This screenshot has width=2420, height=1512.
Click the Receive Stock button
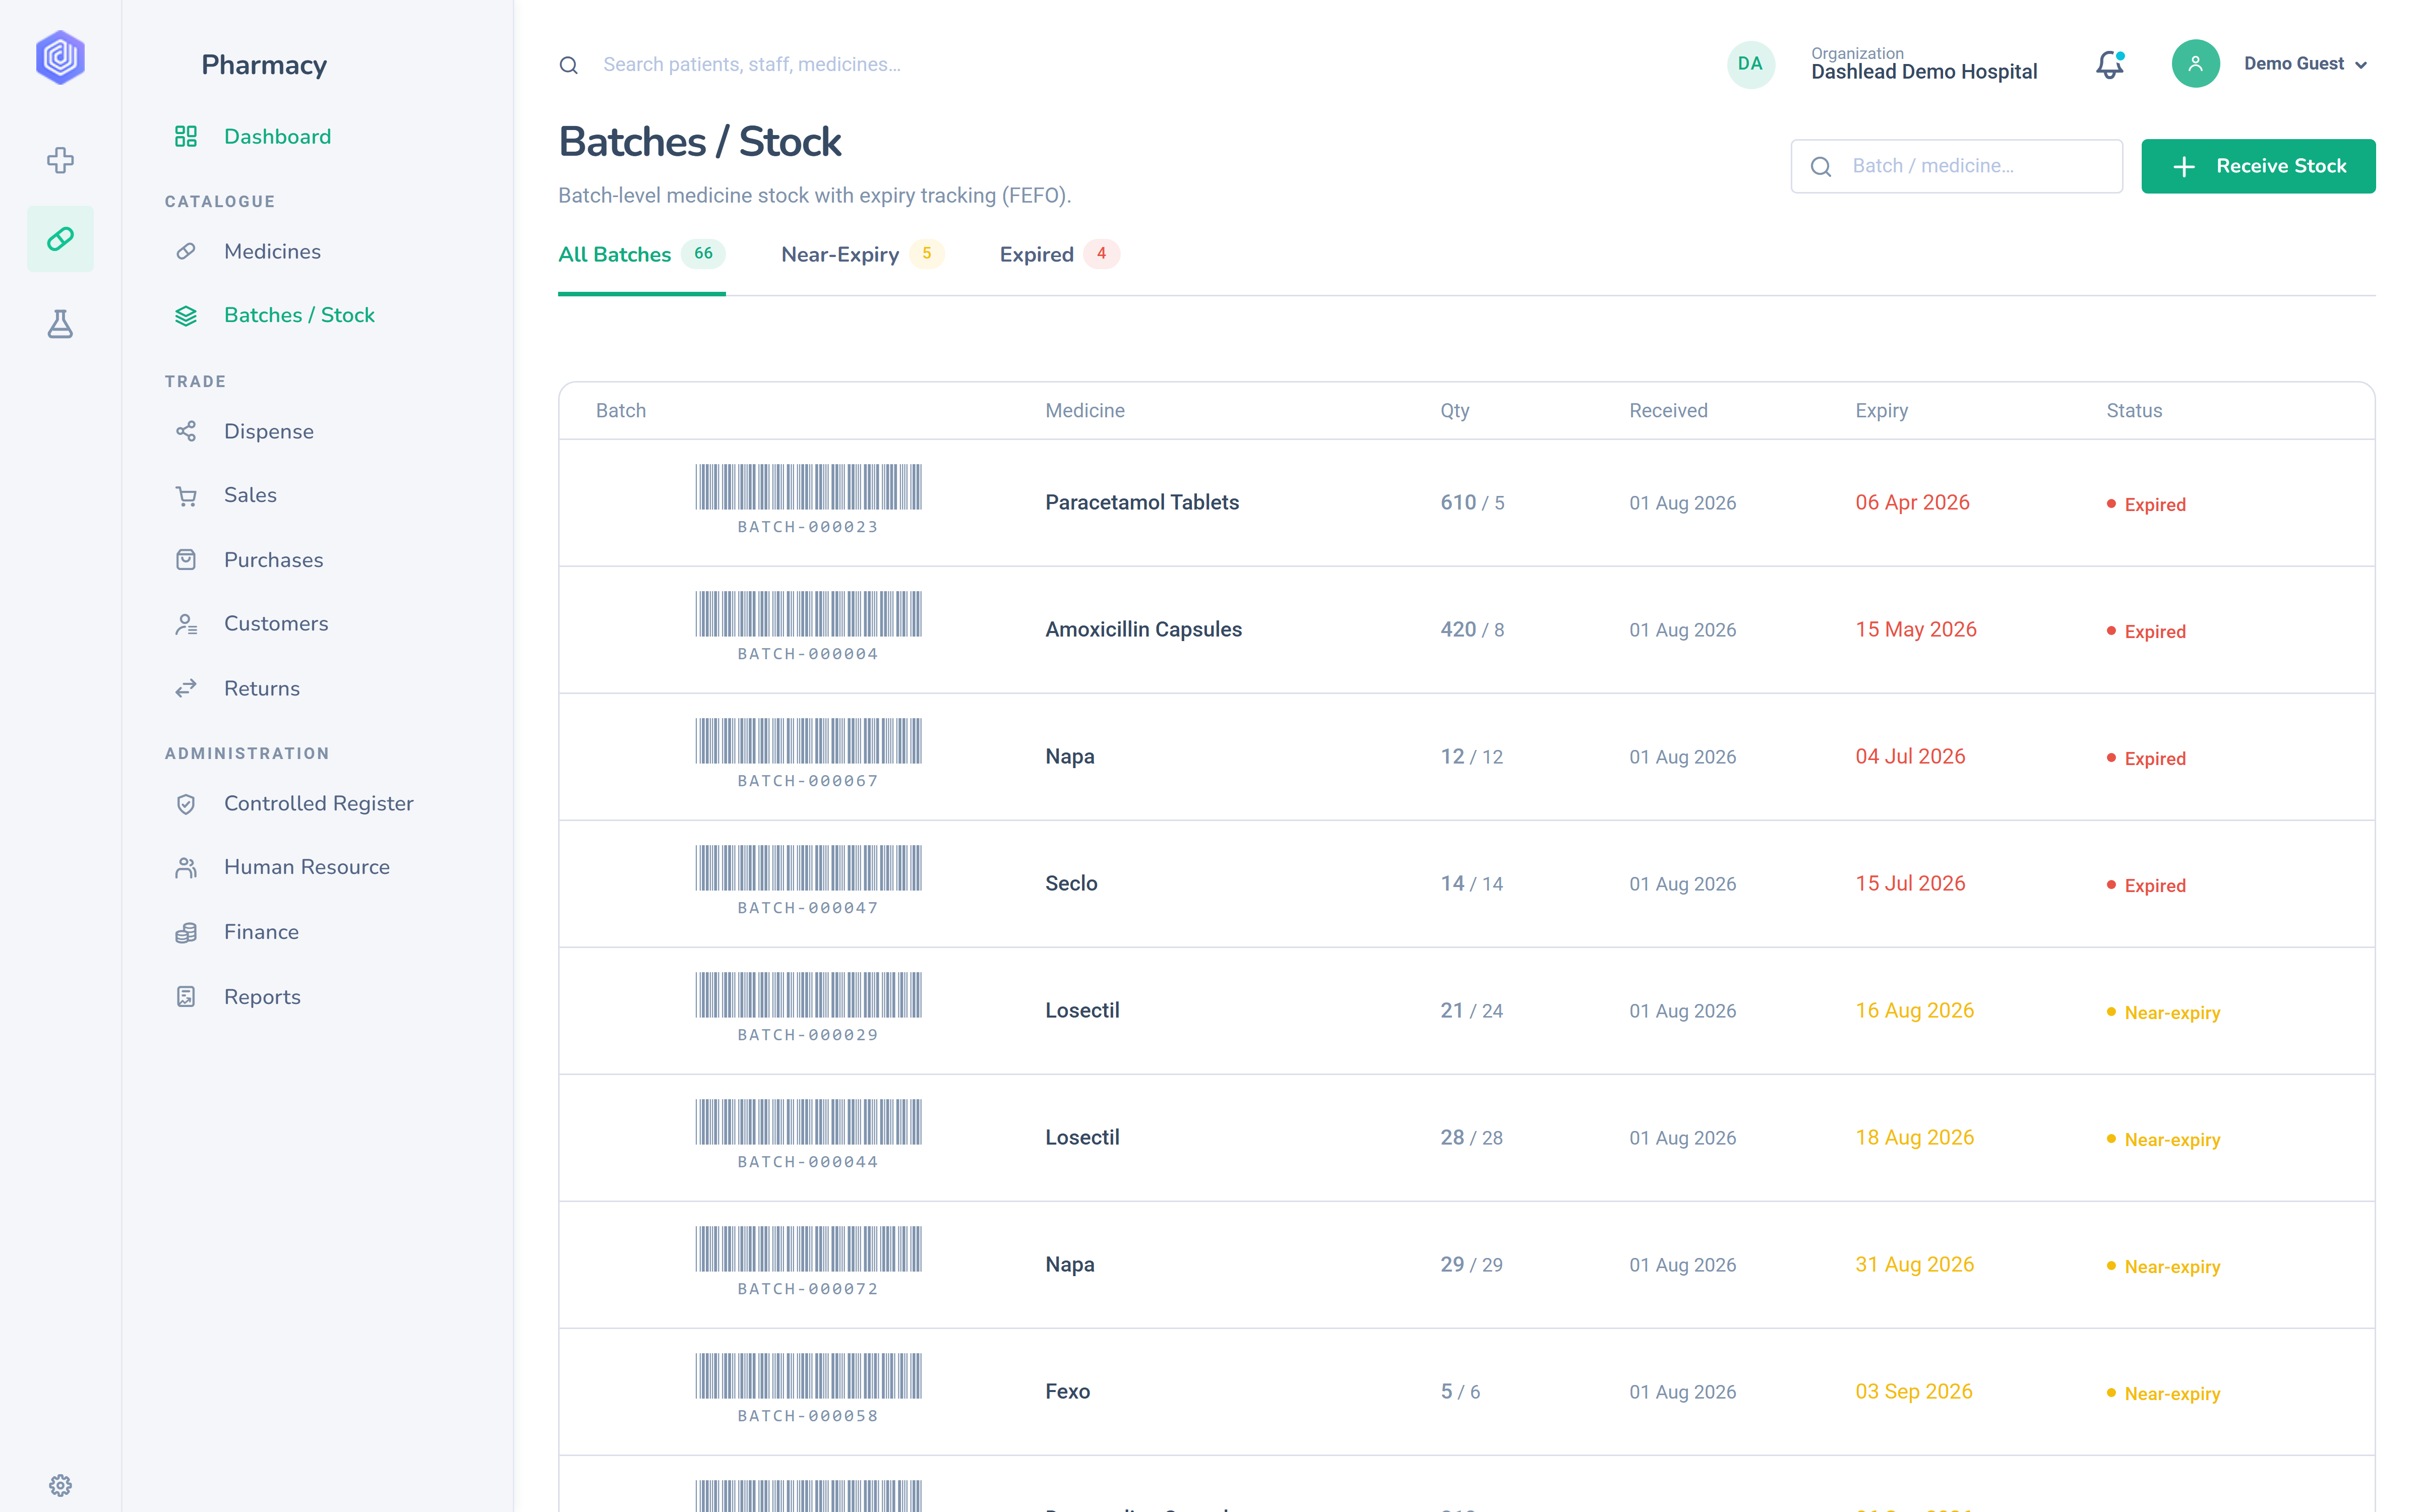click(x=2258, y=166)
